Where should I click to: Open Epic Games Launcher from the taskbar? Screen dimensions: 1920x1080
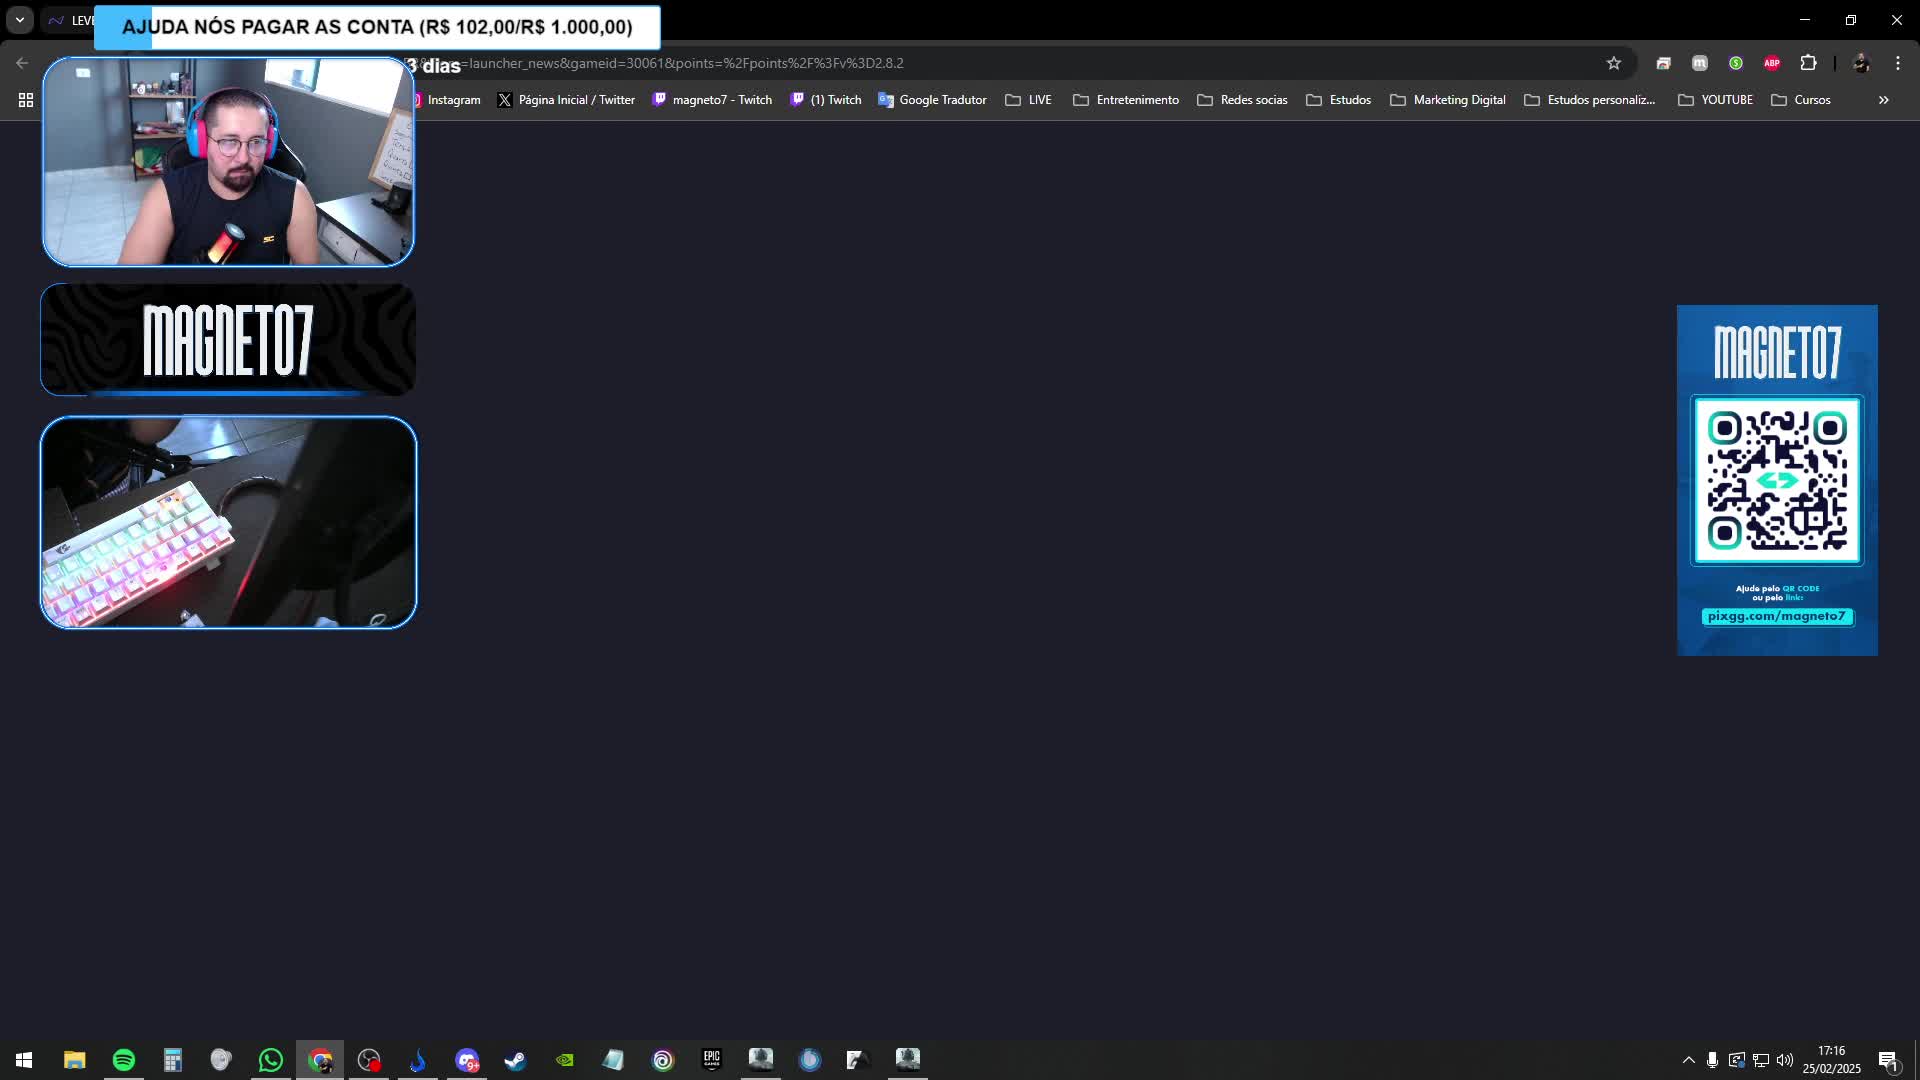[x=712, y=1060]
